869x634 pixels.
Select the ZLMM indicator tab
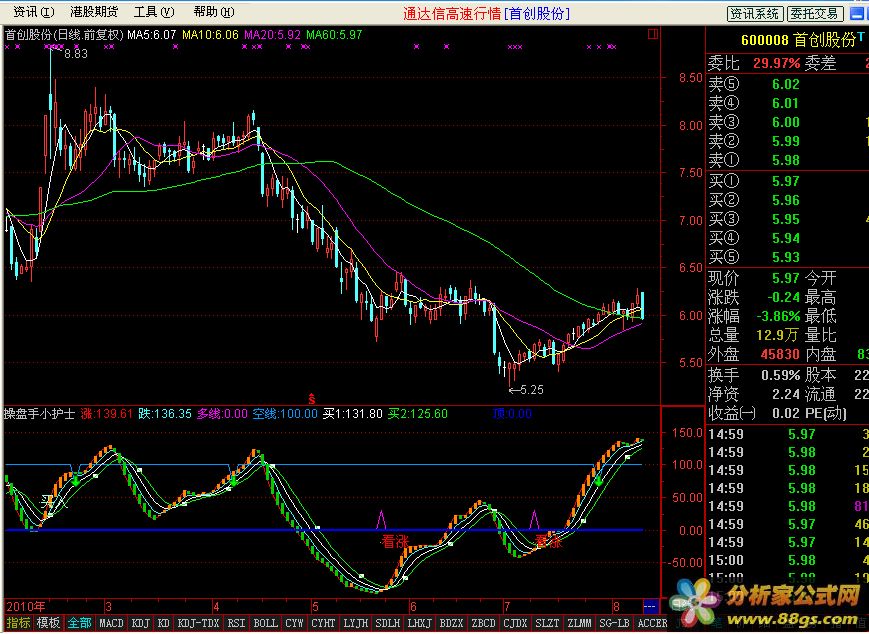click(579, 623)
